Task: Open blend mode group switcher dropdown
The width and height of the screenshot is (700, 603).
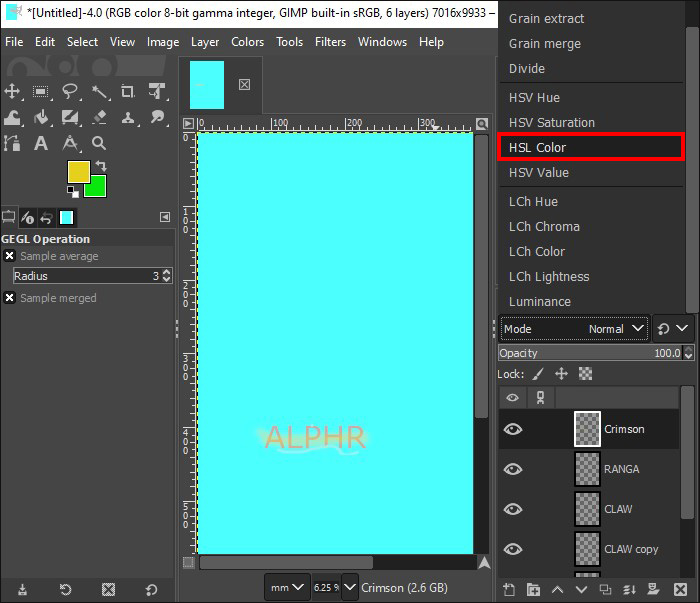Action: click(673, 329)
